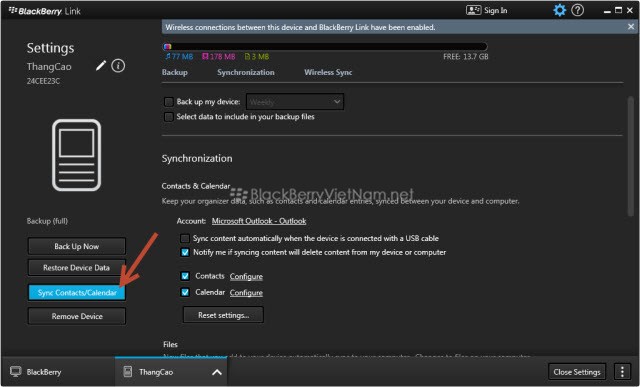Click the ThangCao device name heading
Image resolution: width=640 pixels, height=387 pixels.
(x=49, y=66)
